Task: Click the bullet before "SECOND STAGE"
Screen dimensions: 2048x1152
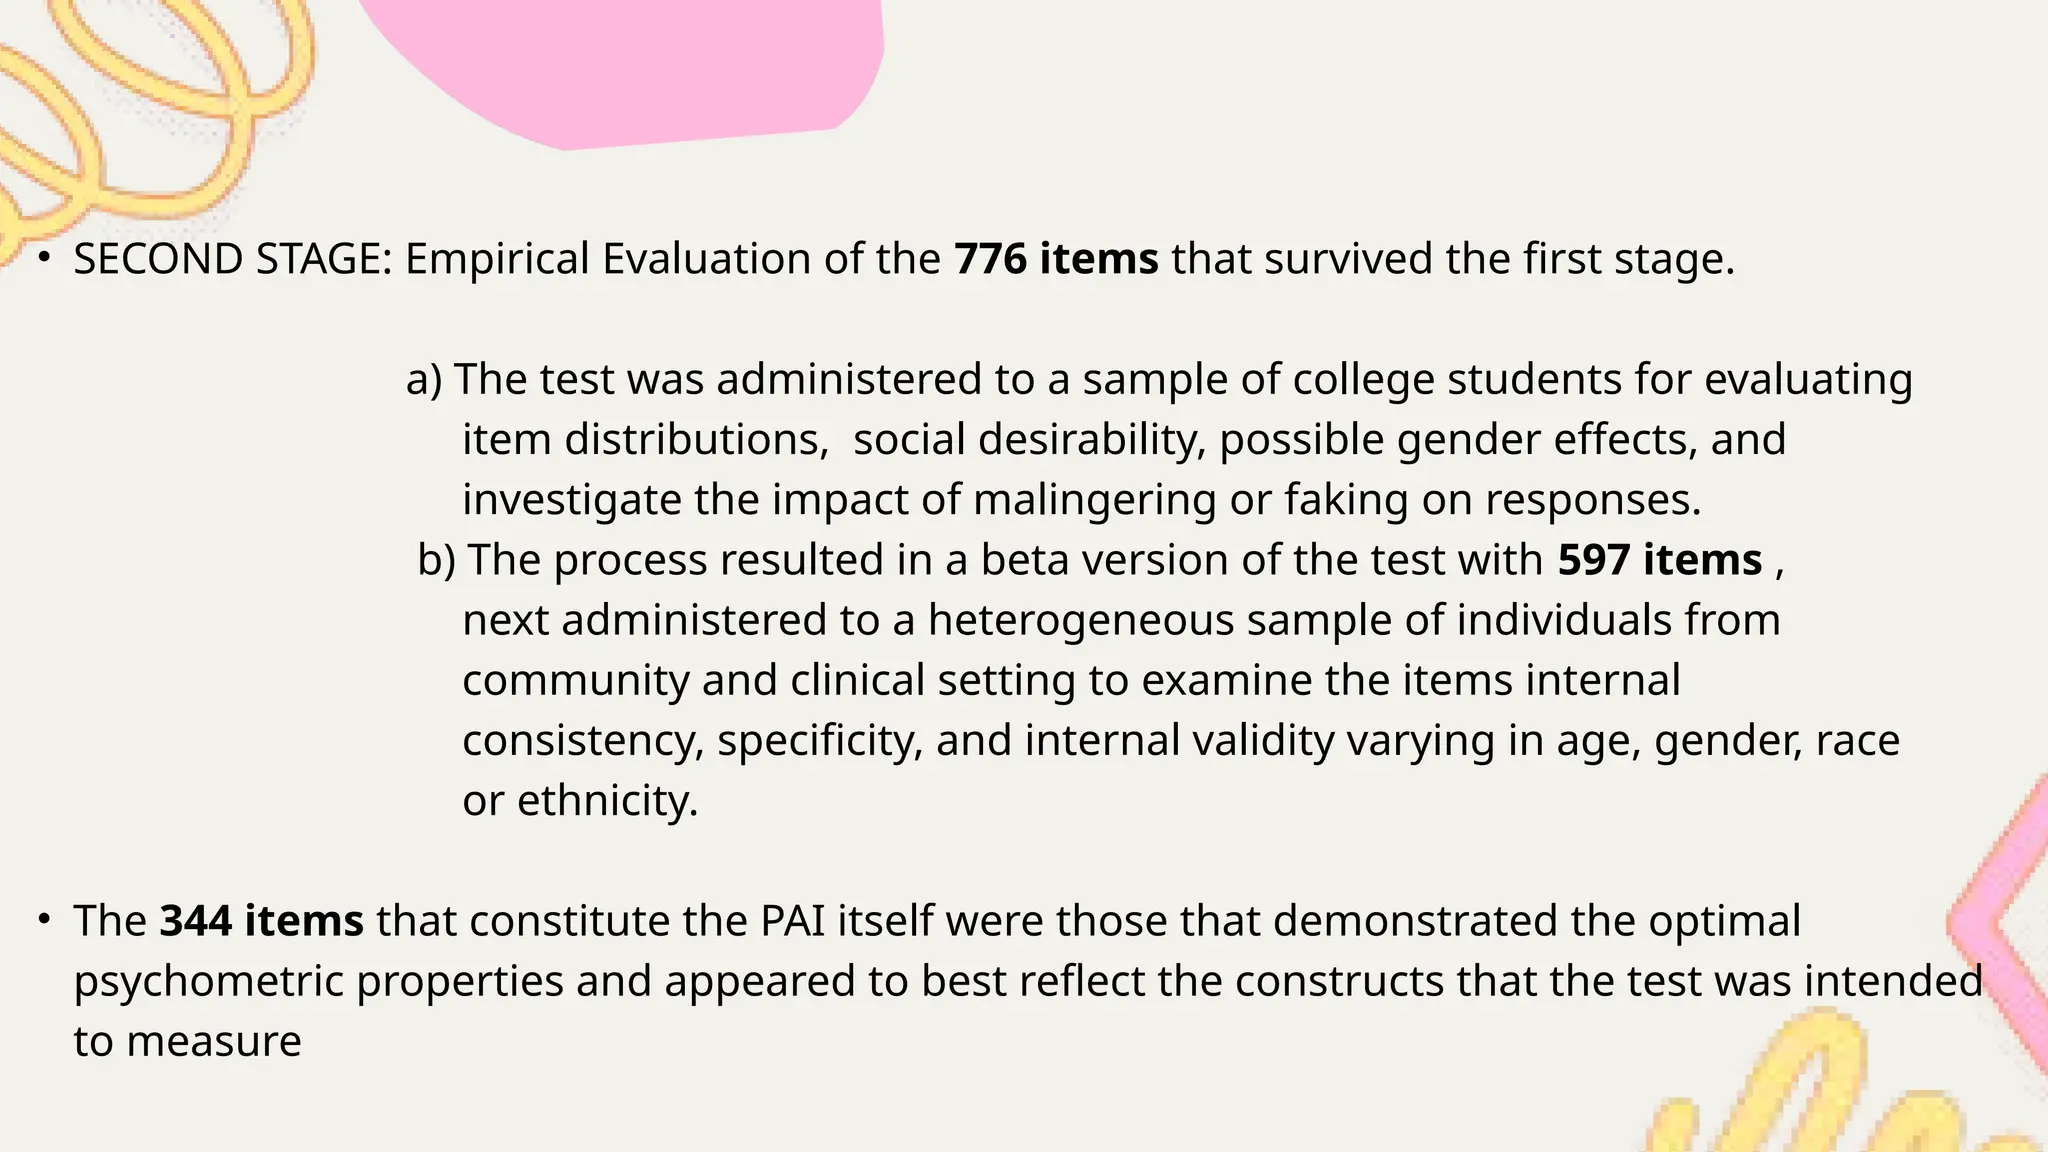Action: click(x=43, y=259)
